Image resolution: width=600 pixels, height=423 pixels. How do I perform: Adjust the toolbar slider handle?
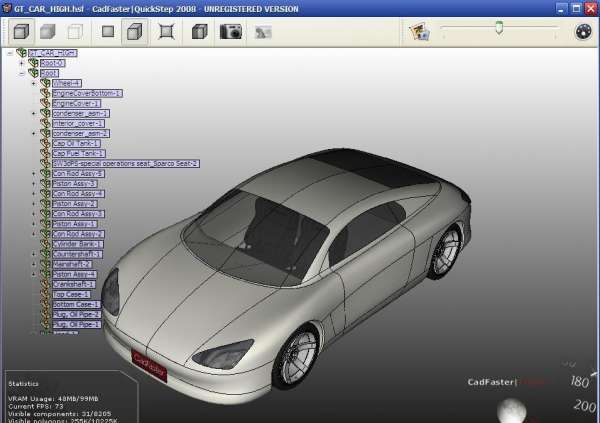[x=499, y=28]
